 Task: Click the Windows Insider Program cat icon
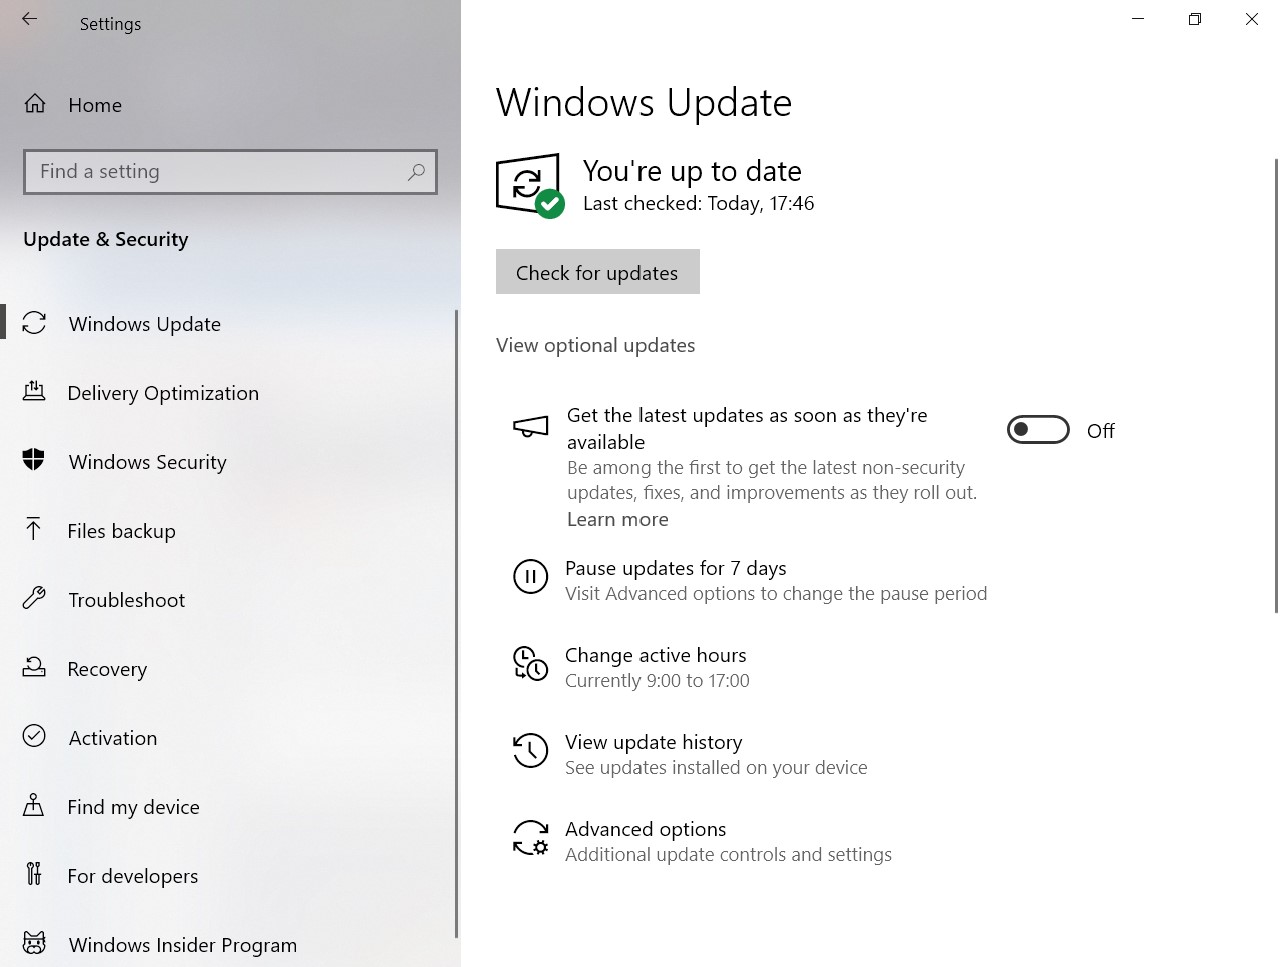point(34,944)
